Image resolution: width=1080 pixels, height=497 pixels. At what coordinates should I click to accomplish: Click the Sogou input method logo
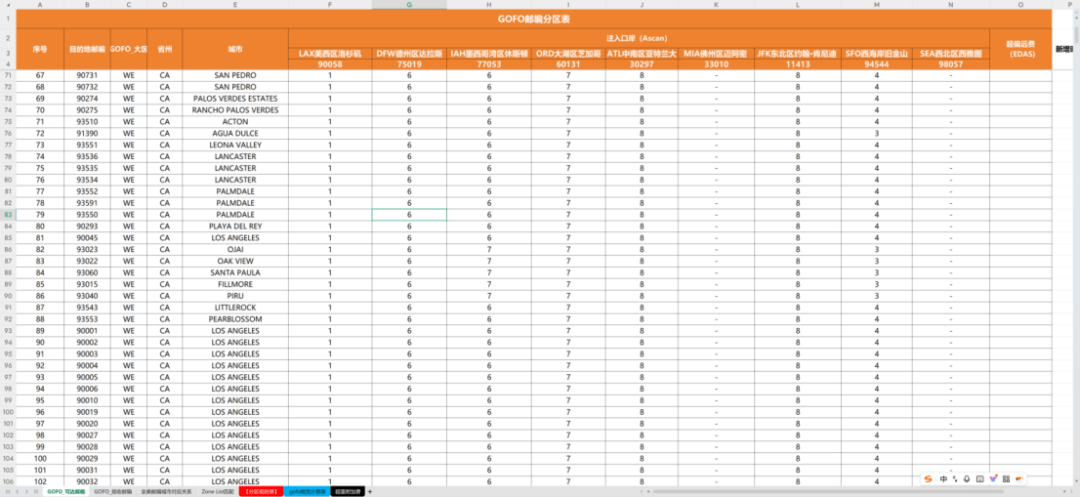point(929,479)
